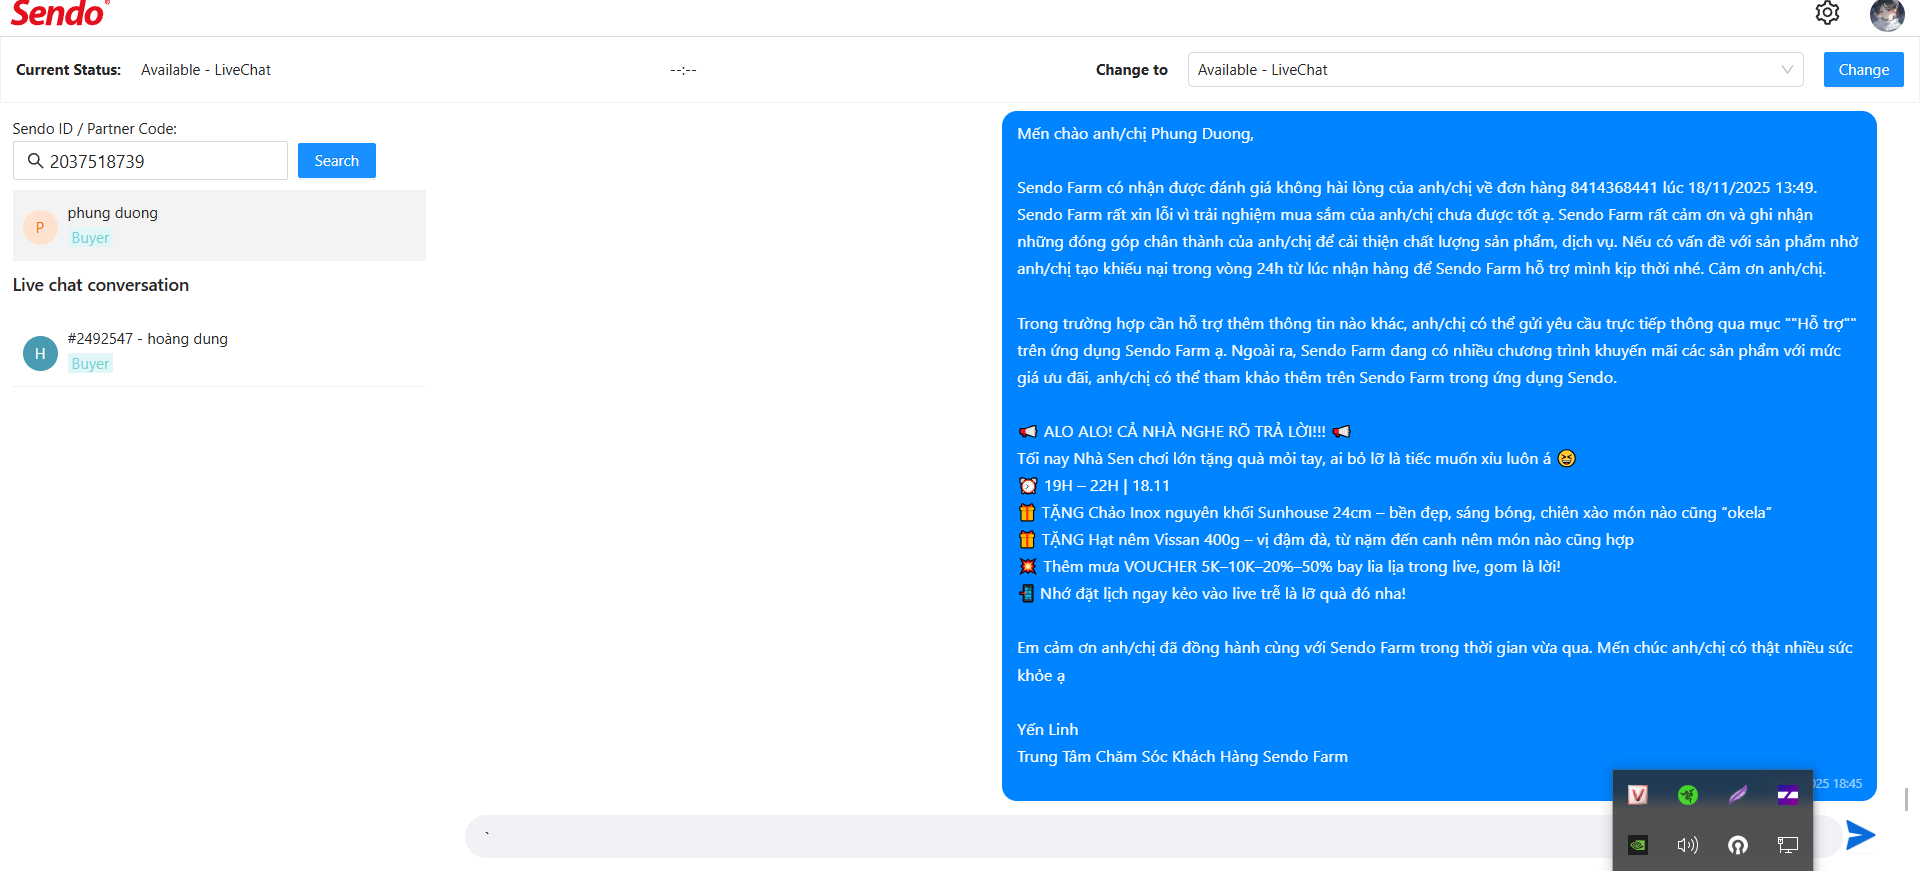Image resolution: width=1920 pixels, height=871 pixels.
Task: Click the --:-- timer text
Action: 683,70
